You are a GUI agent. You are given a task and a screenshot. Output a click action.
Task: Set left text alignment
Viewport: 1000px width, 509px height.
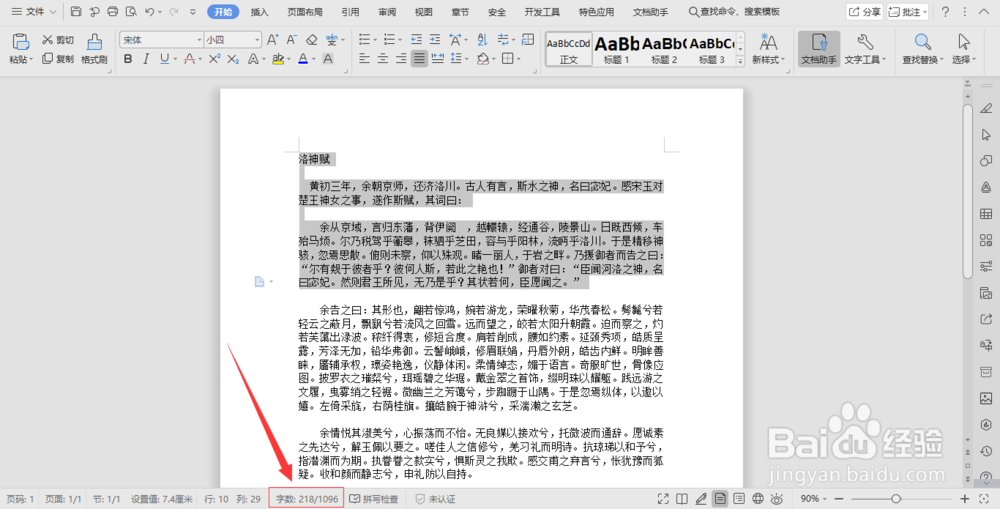[364, 59]
